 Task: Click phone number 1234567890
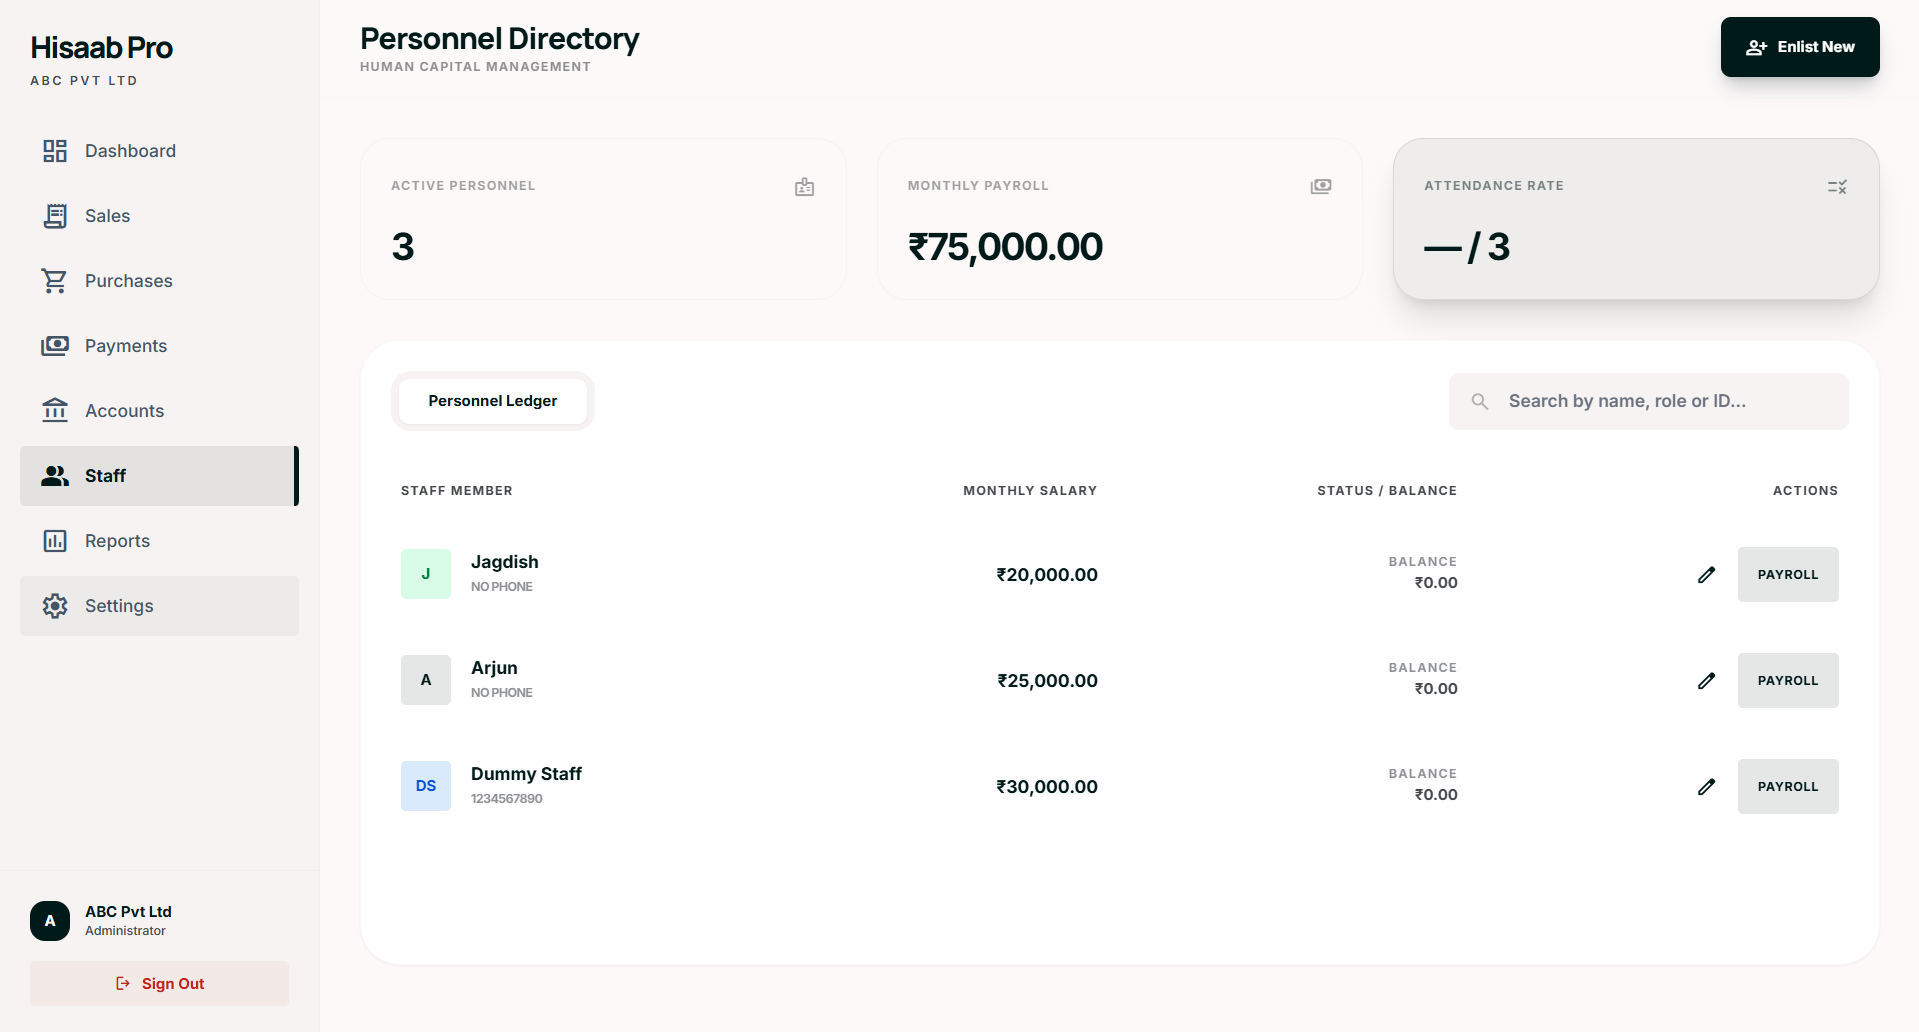507,799
